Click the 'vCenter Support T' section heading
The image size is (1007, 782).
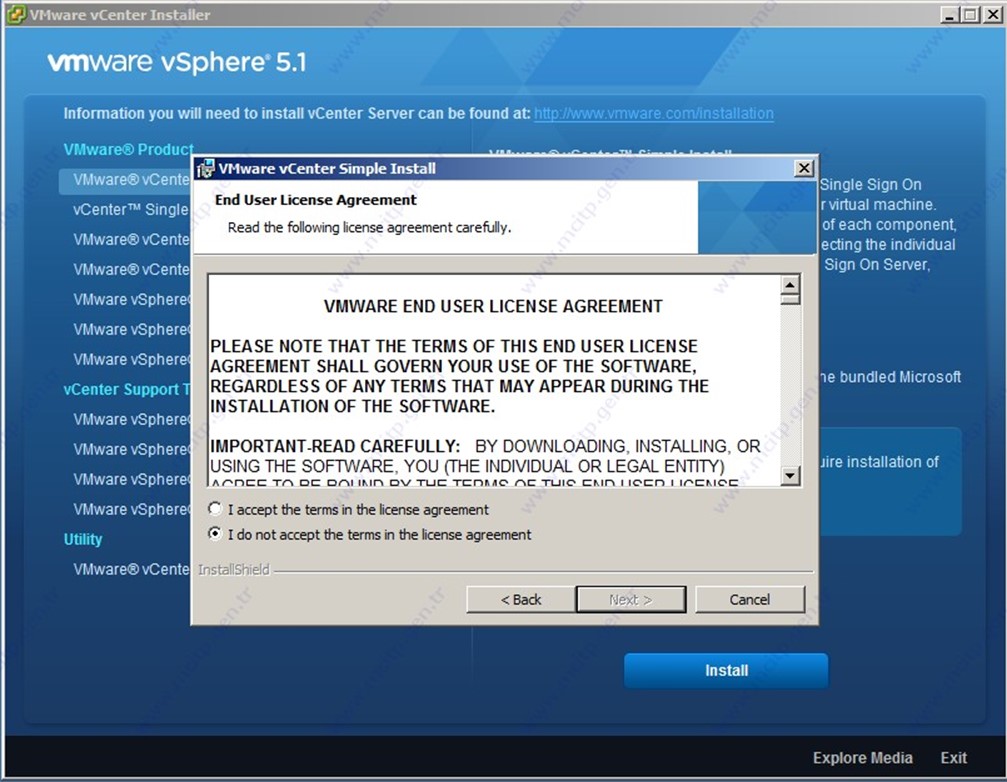127,390
